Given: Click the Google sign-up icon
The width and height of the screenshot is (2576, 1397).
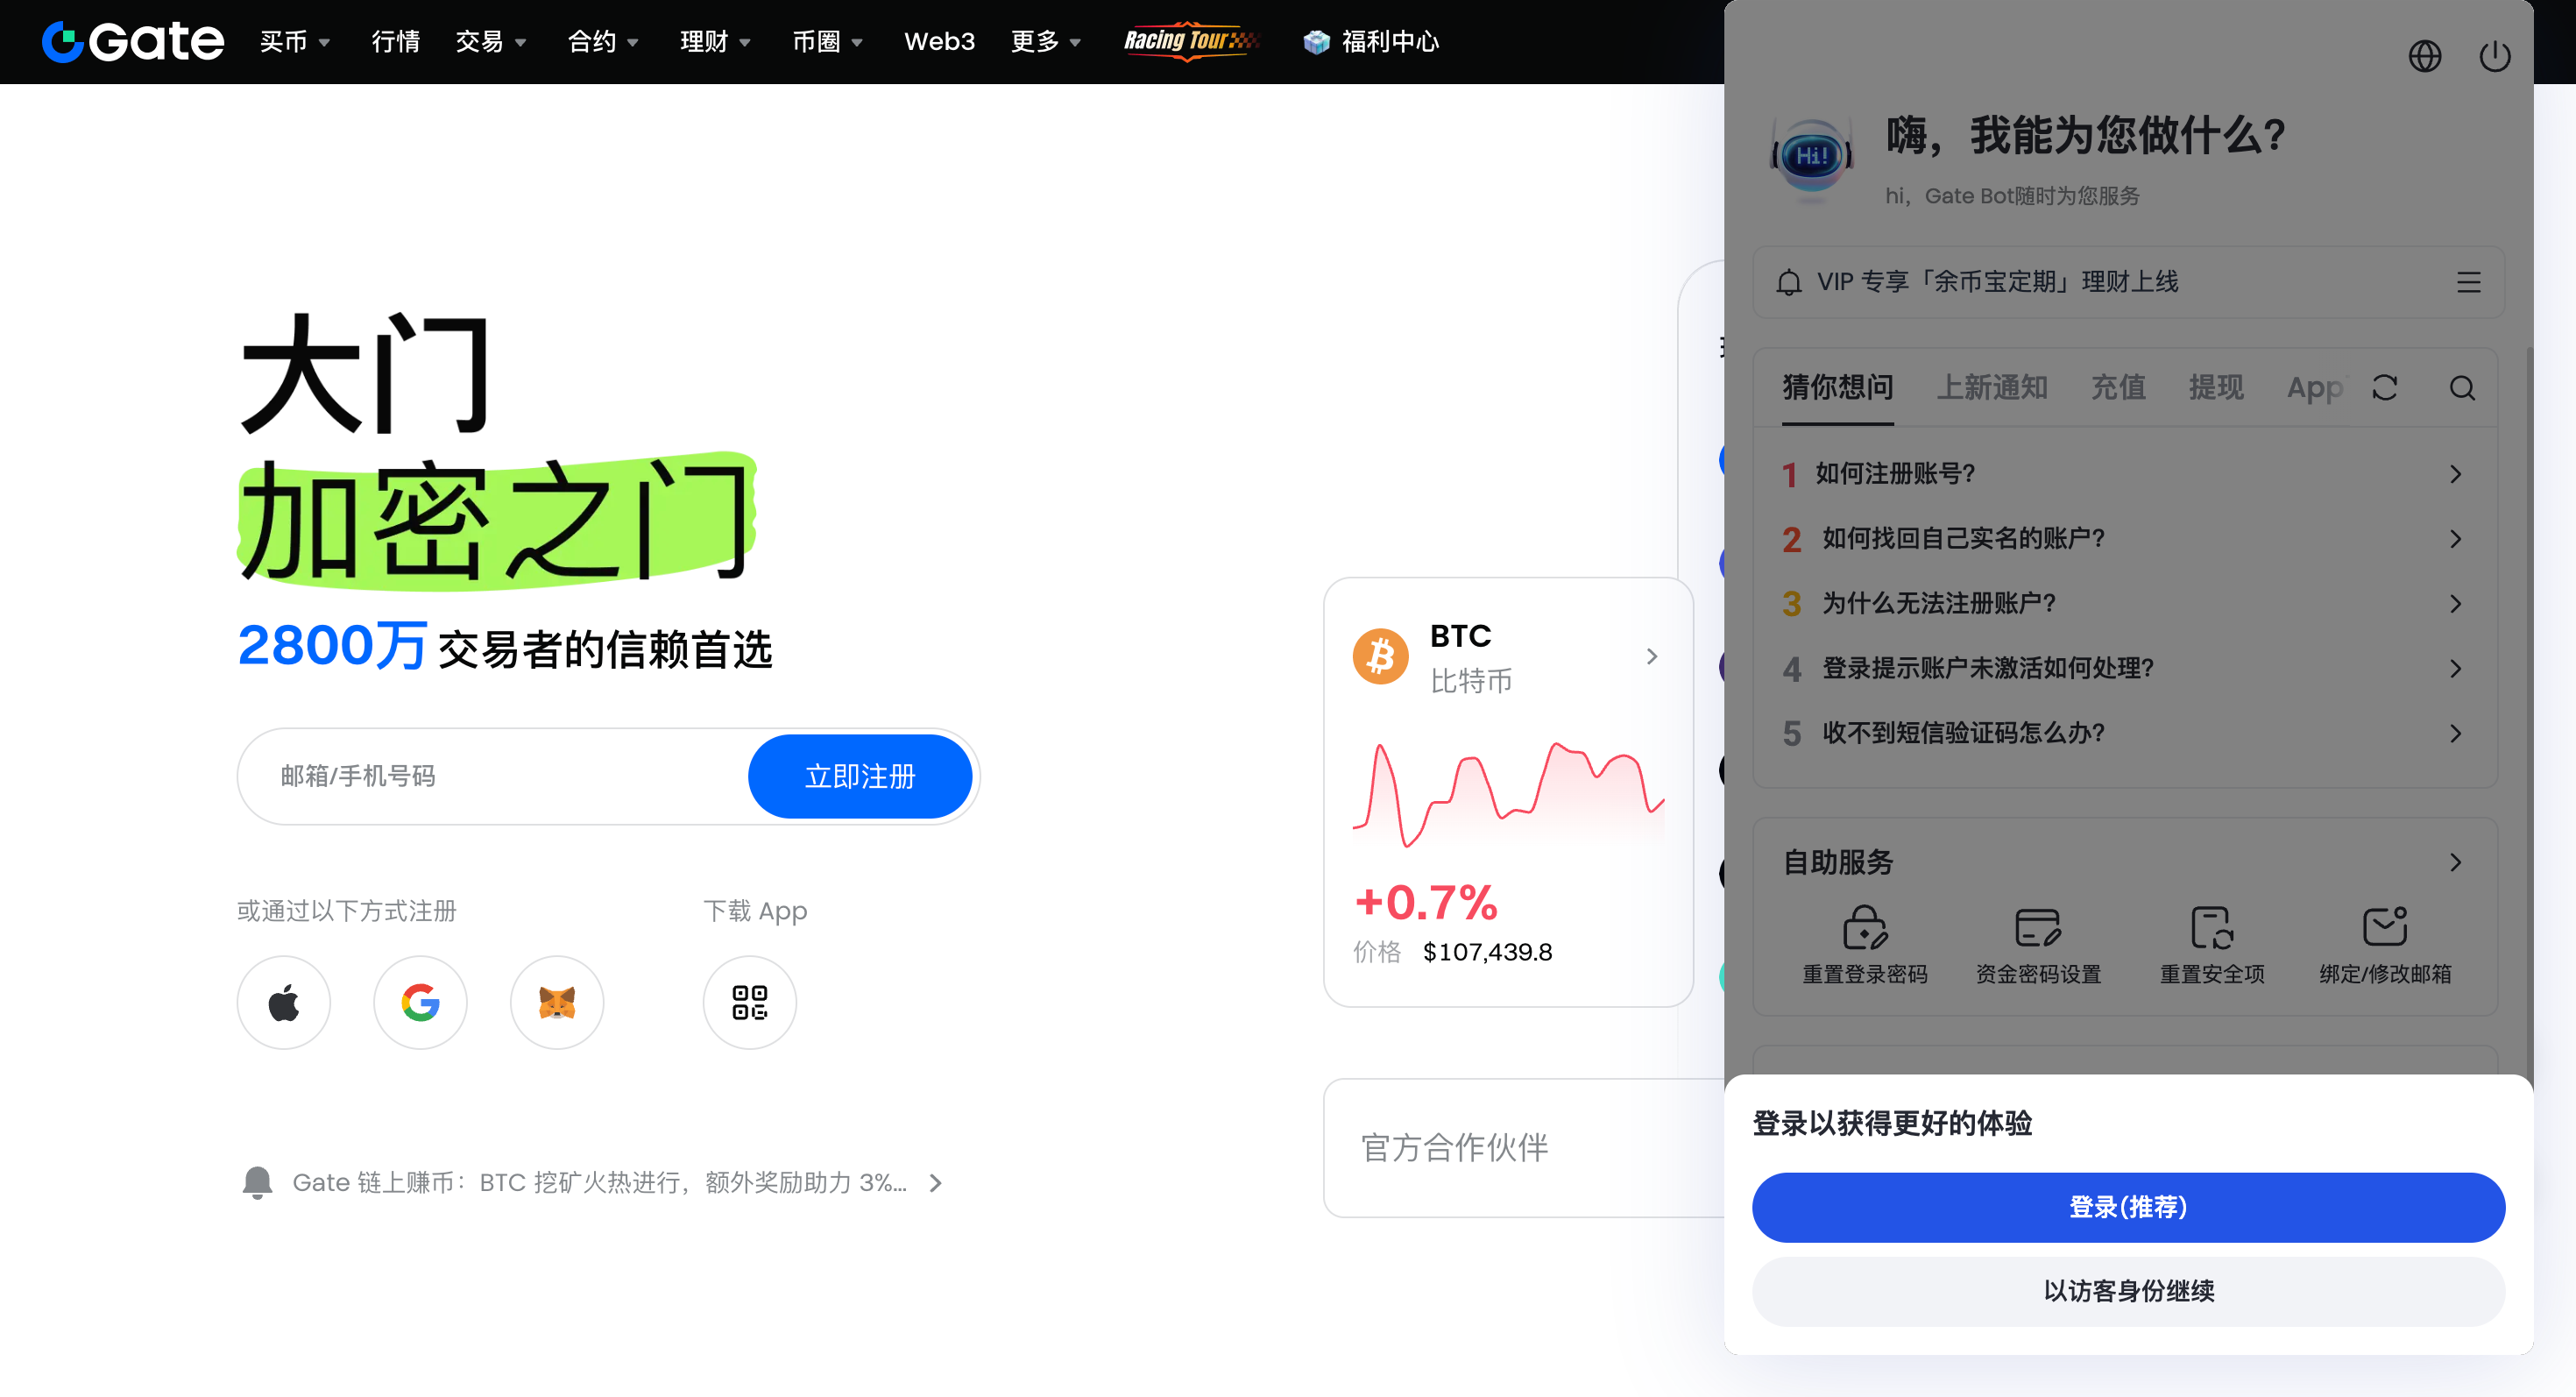Looking at the screenshot, I should [420, 1002].
